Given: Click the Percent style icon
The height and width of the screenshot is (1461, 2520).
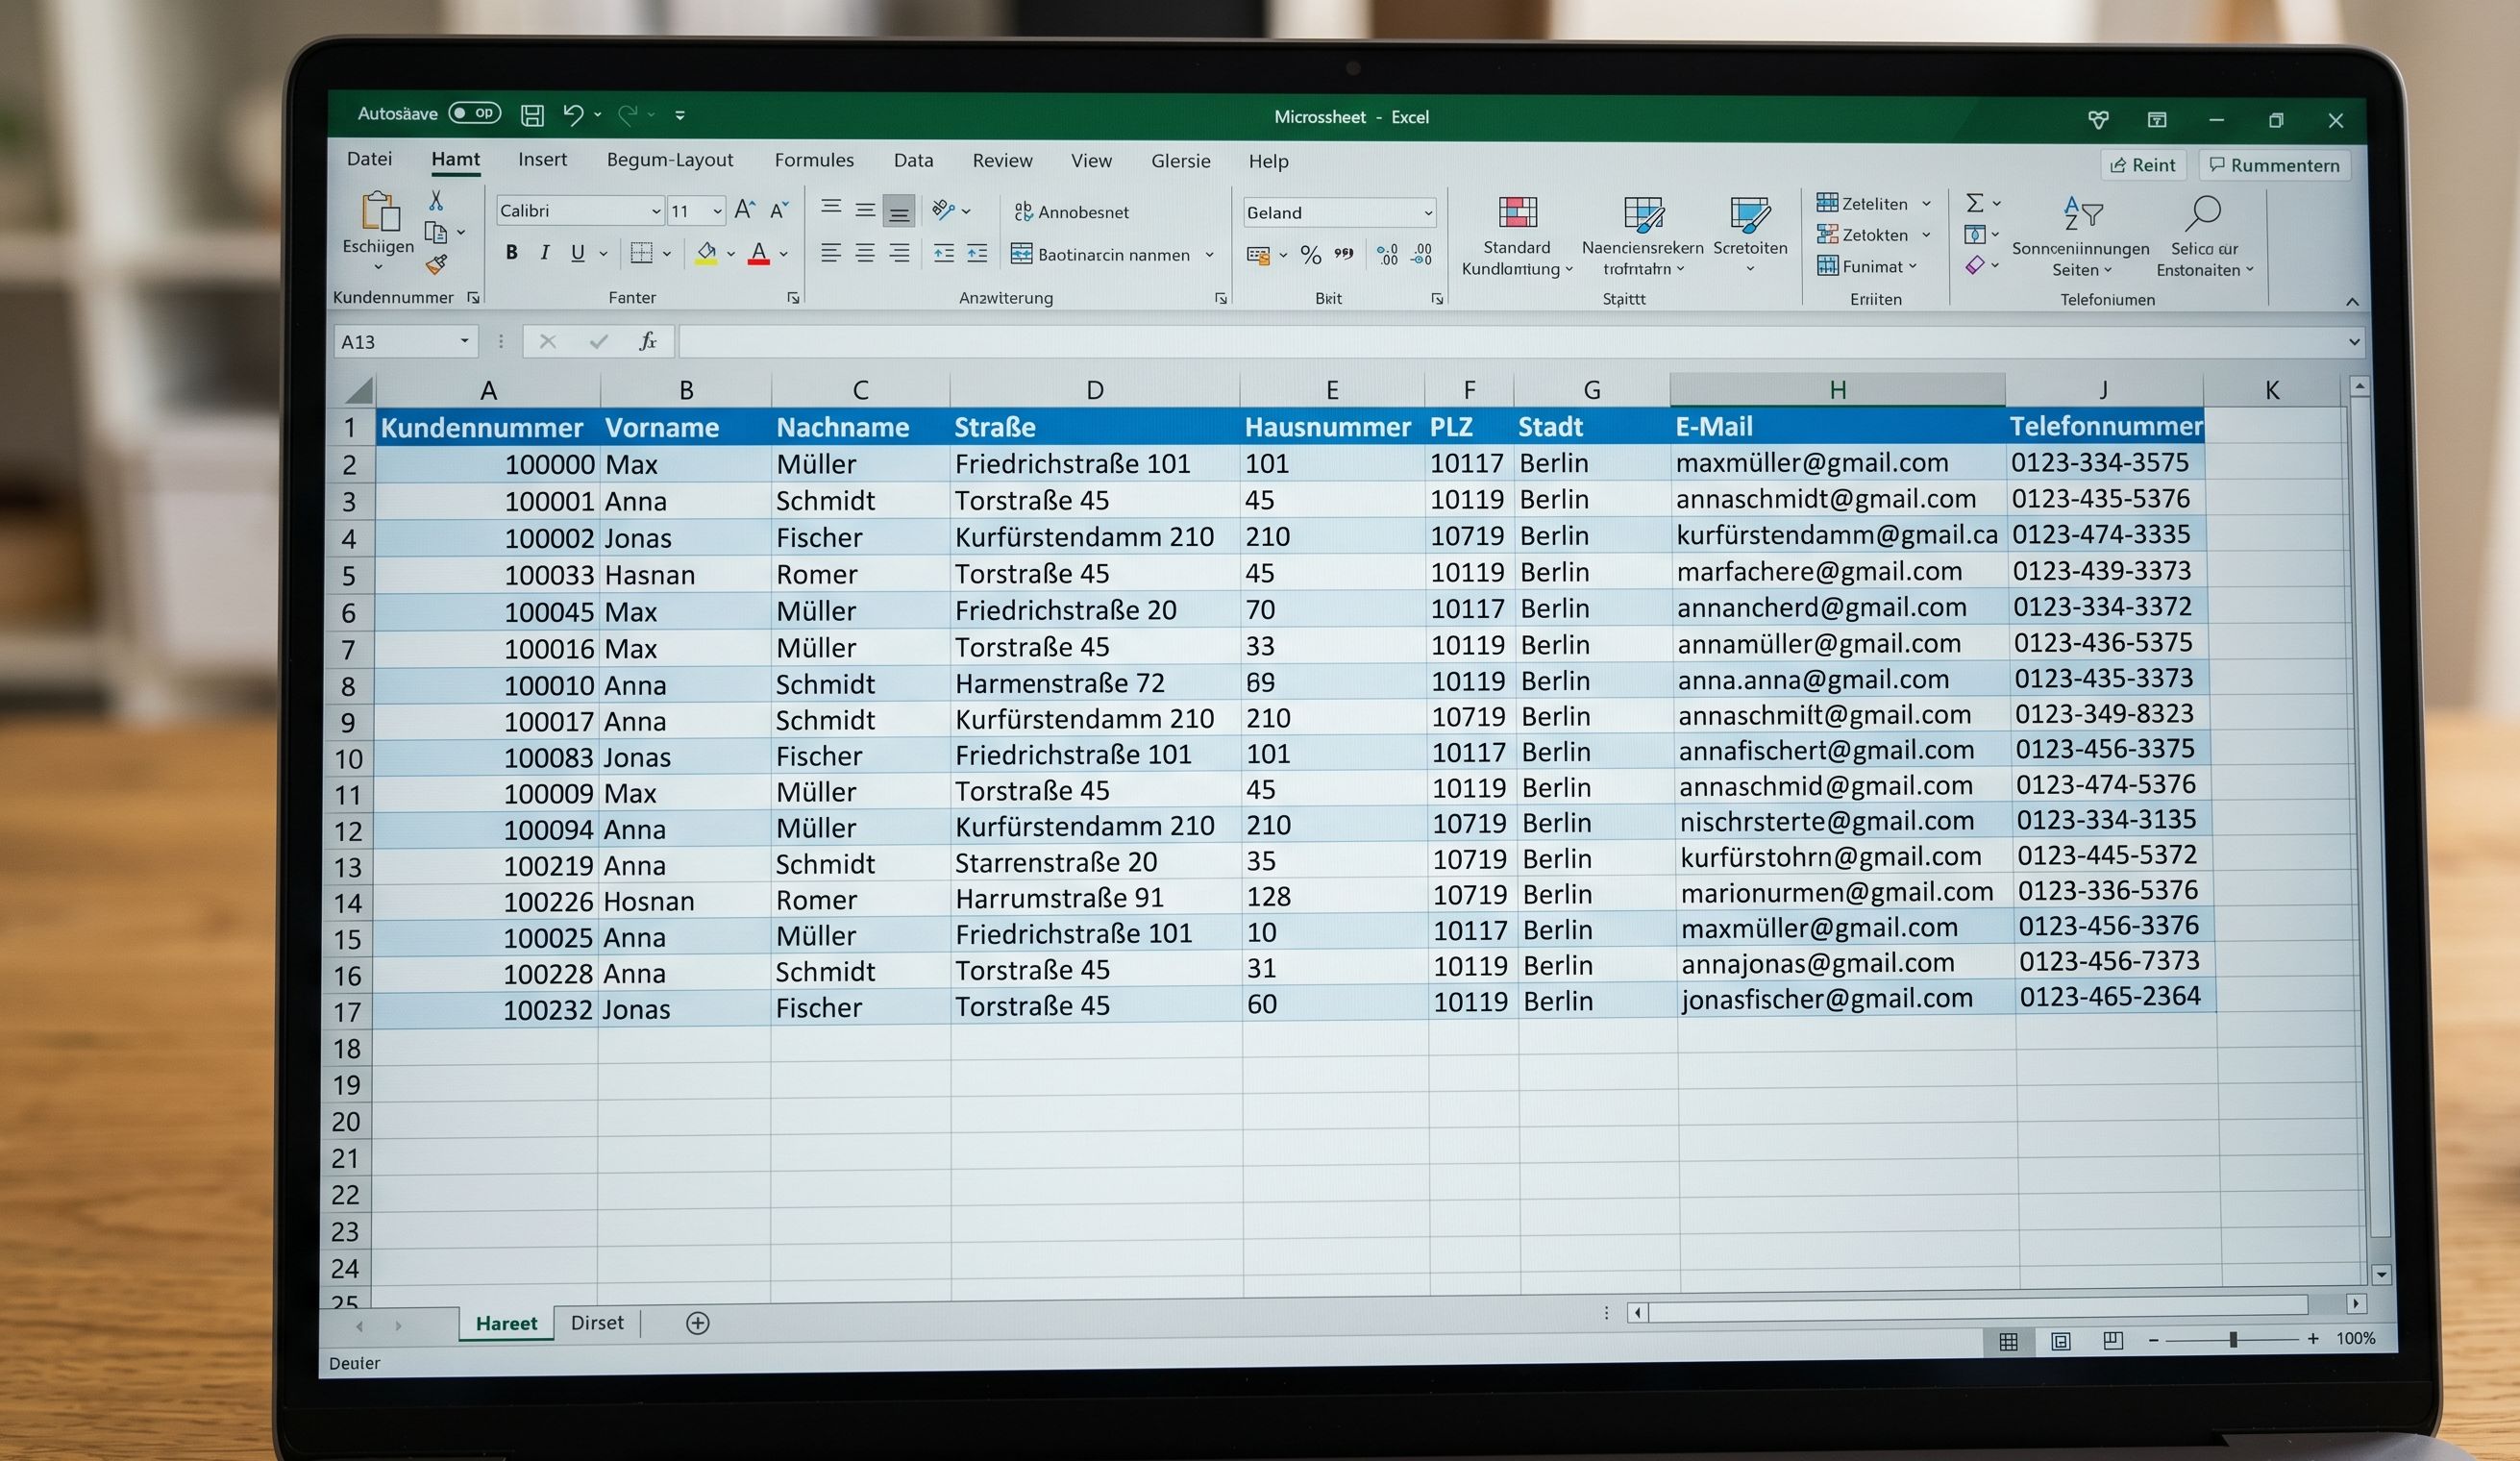Looking at the screenshot, I should point(1310,255).
